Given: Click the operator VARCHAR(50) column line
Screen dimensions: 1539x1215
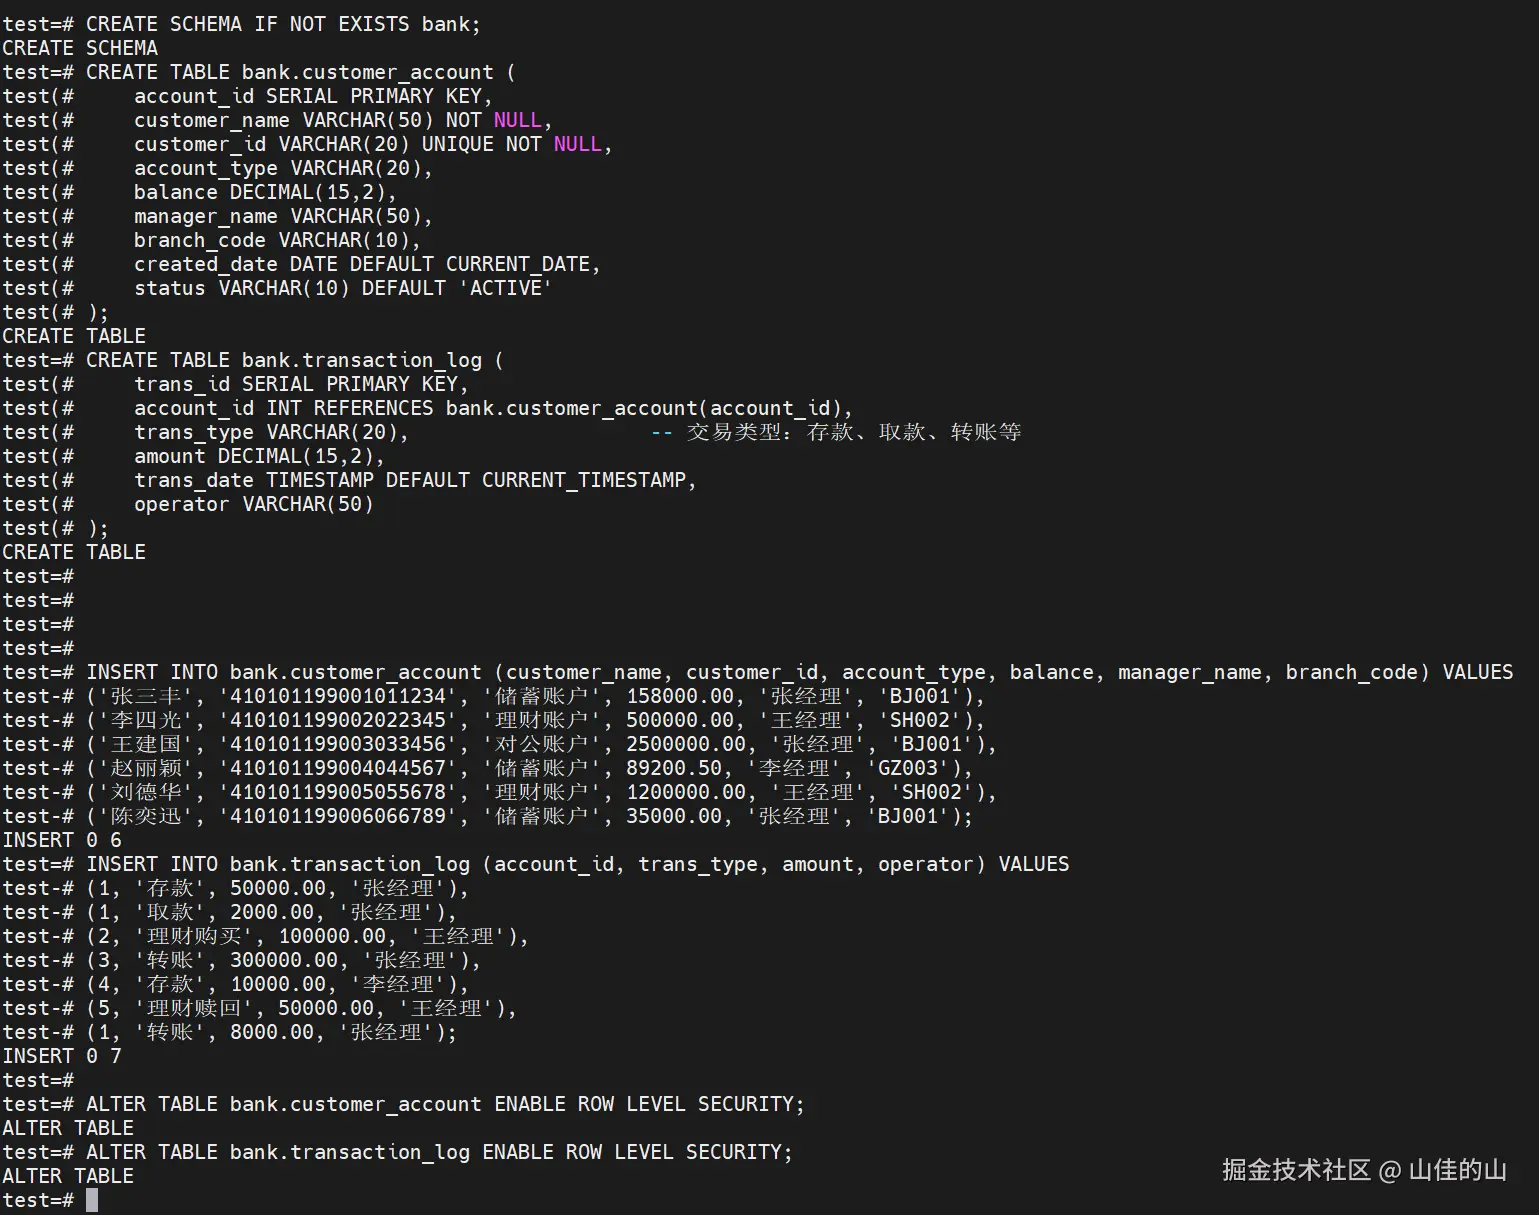Looking at the screenshot, I should (253, 504).
